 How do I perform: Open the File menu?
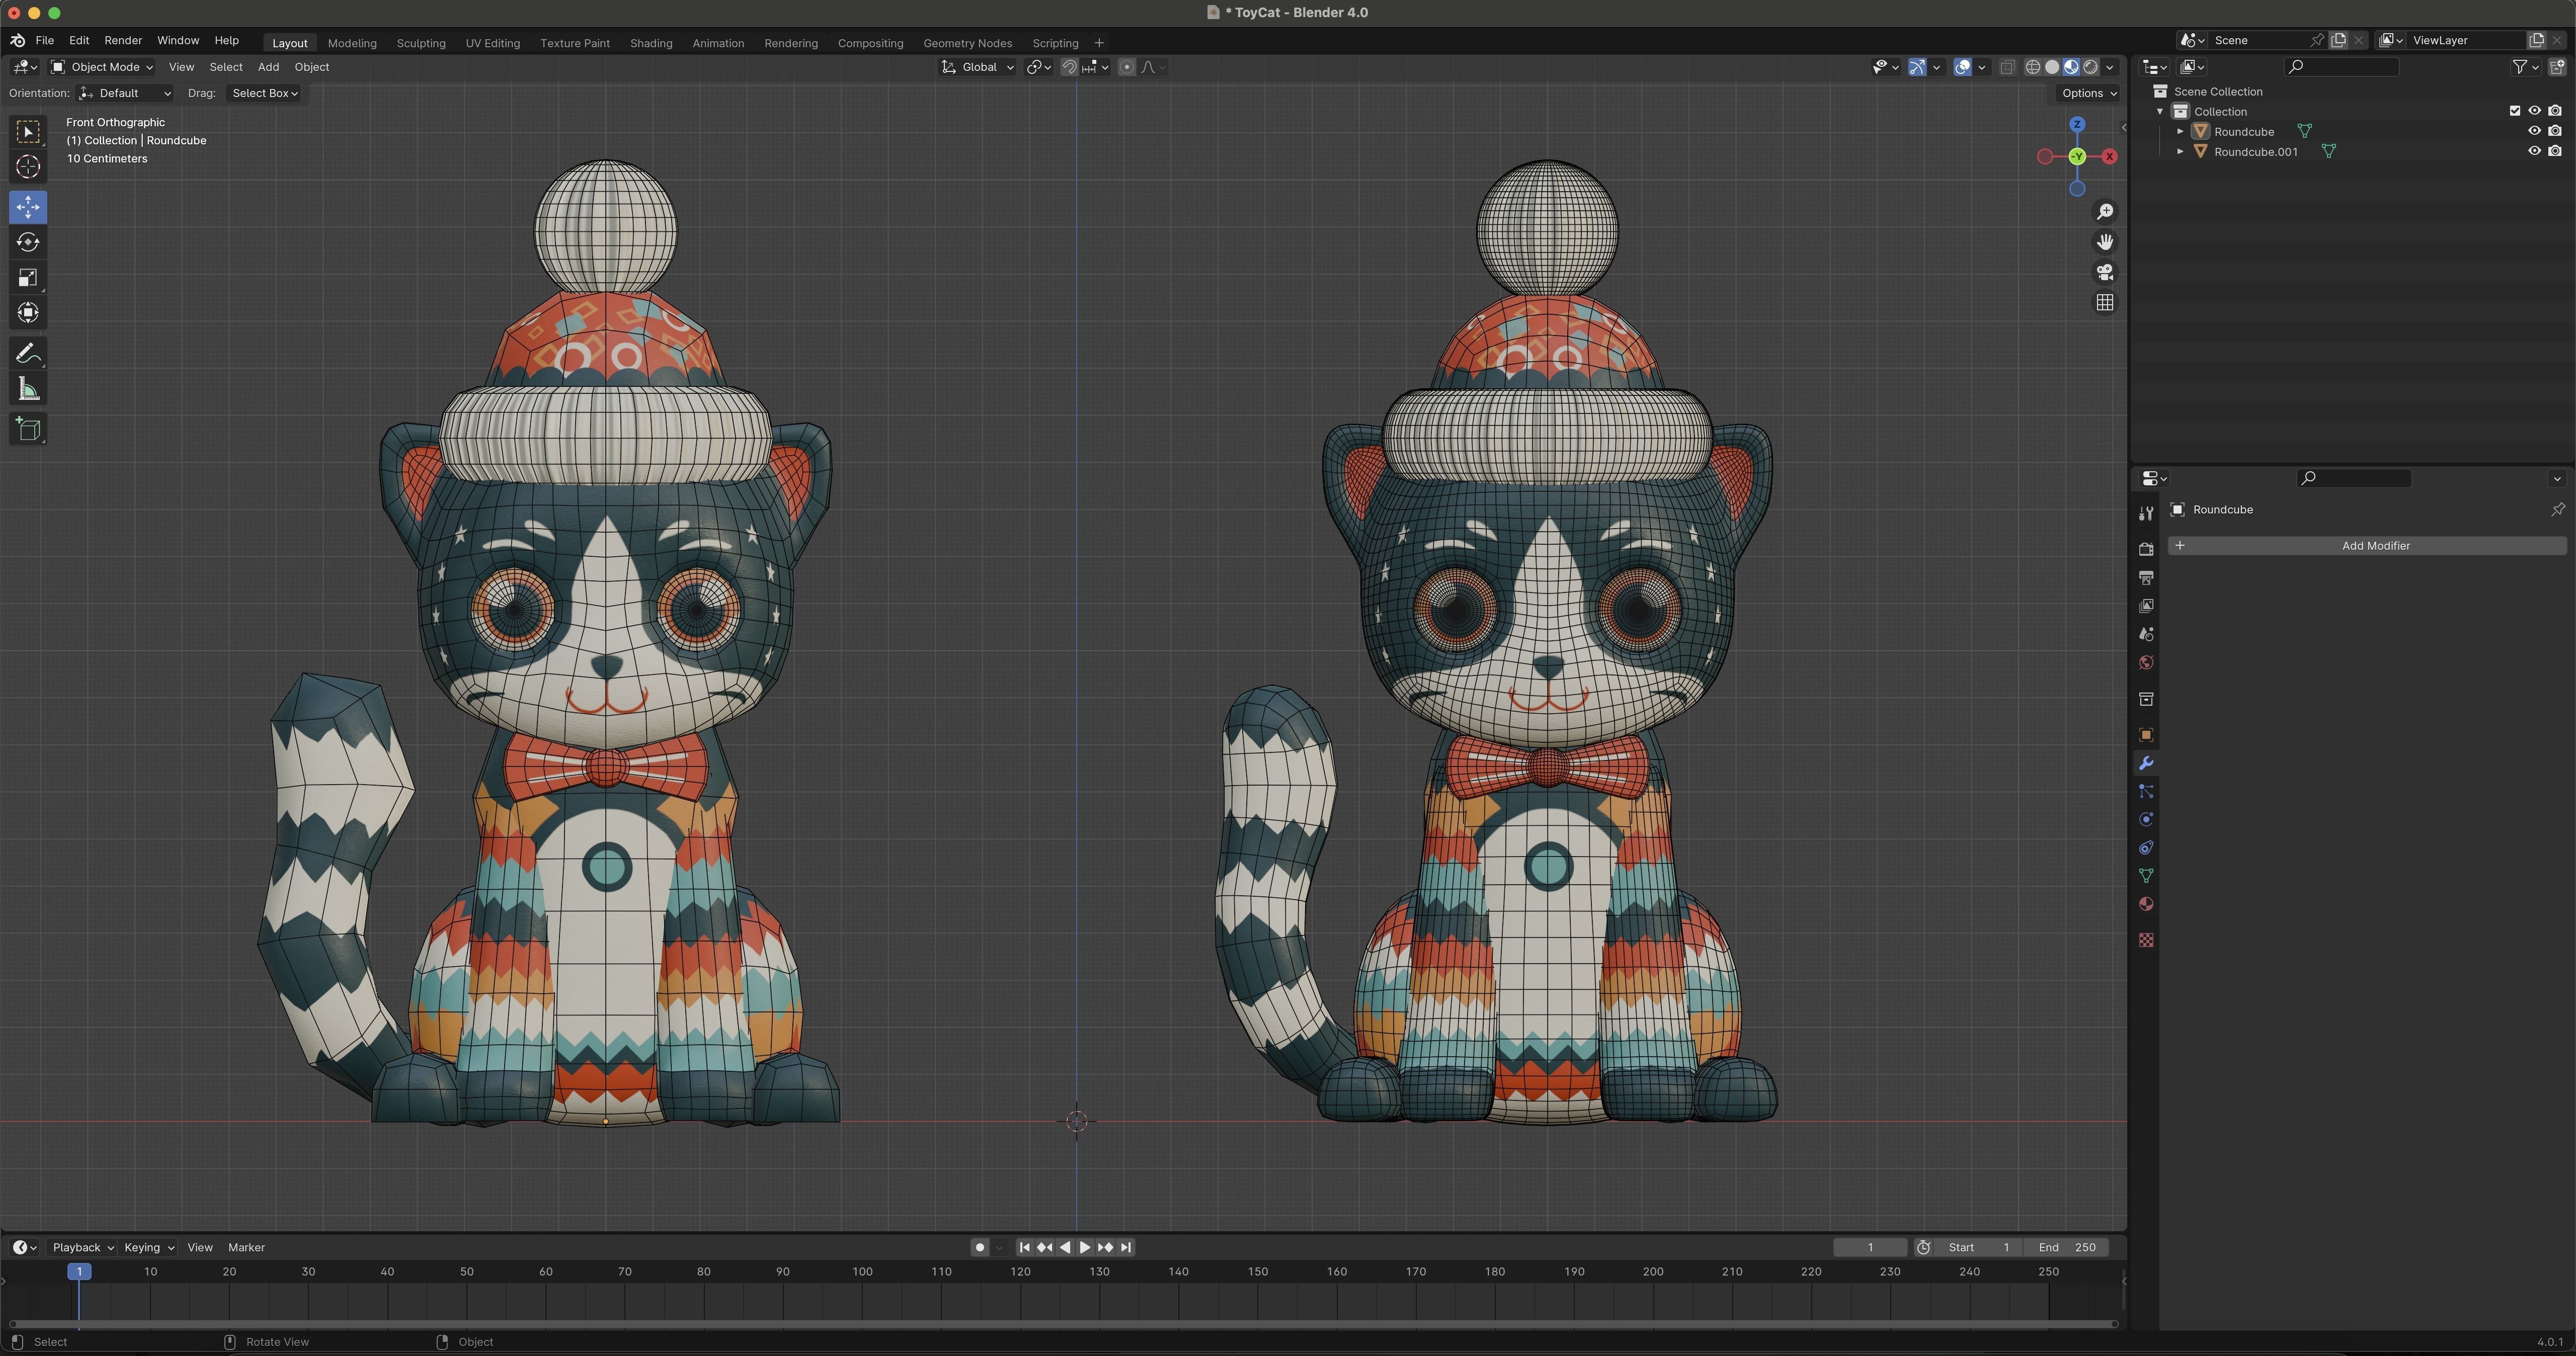click(x=44, y=41)
